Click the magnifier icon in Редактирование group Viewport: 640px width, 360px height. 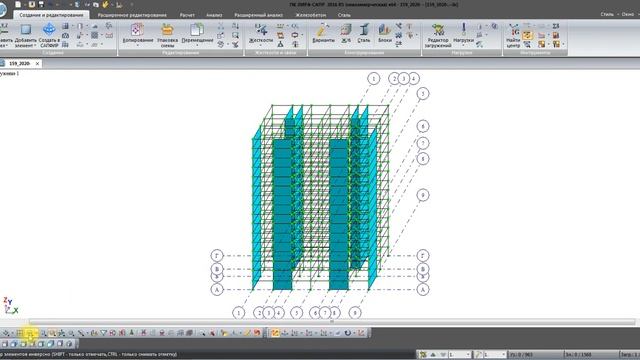pos(236,36)
